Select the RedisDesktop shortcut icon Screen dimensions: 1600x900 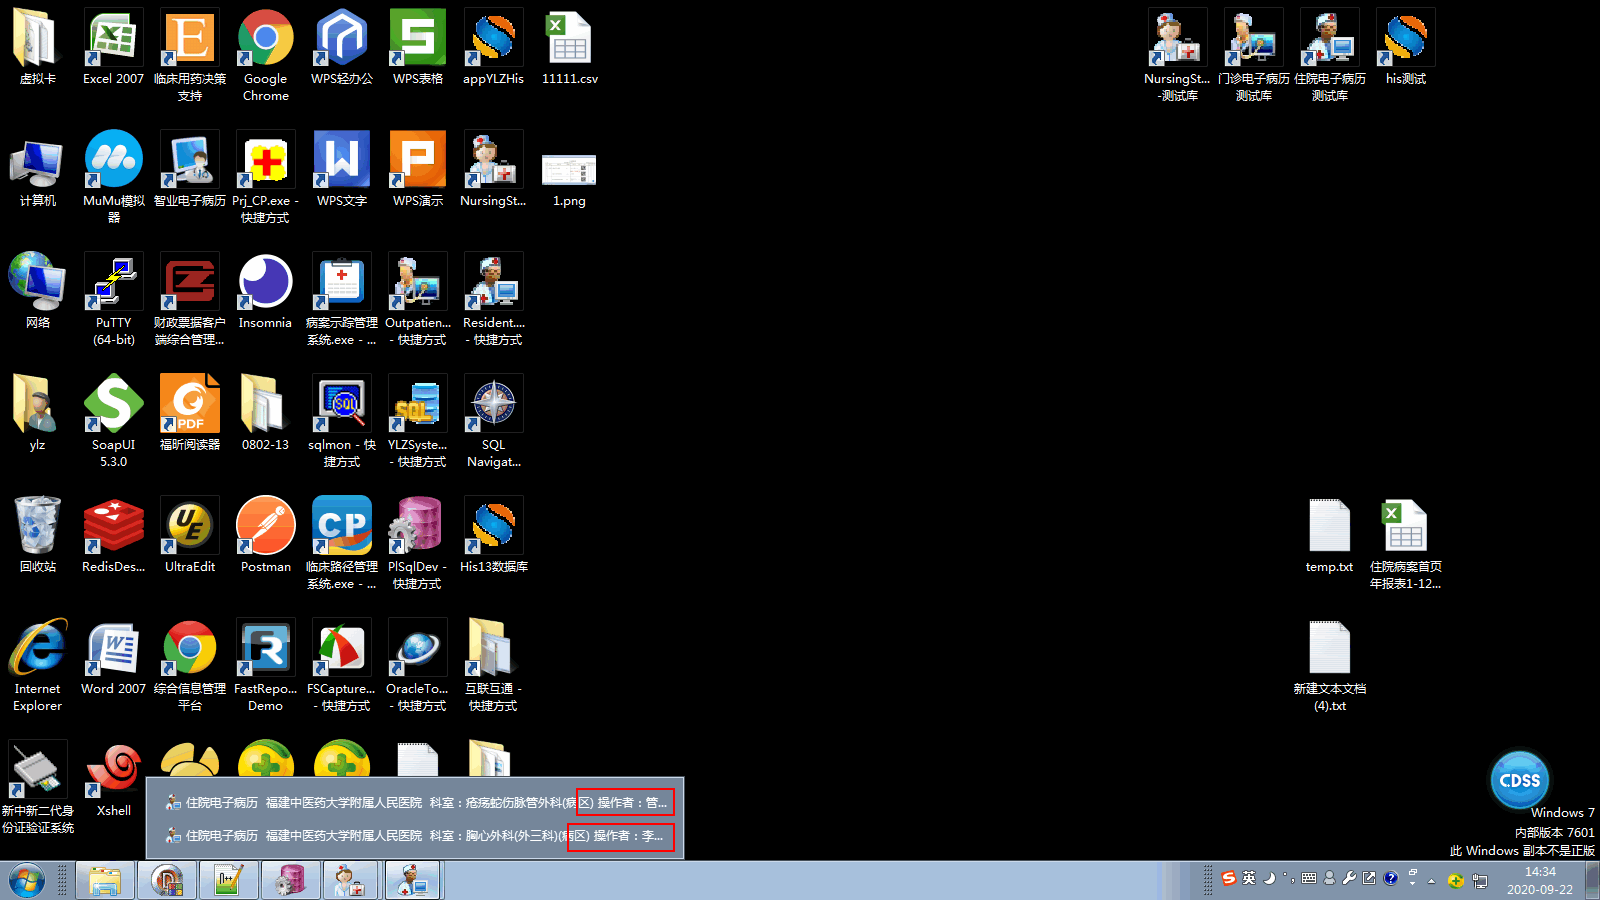click(114, 536)
